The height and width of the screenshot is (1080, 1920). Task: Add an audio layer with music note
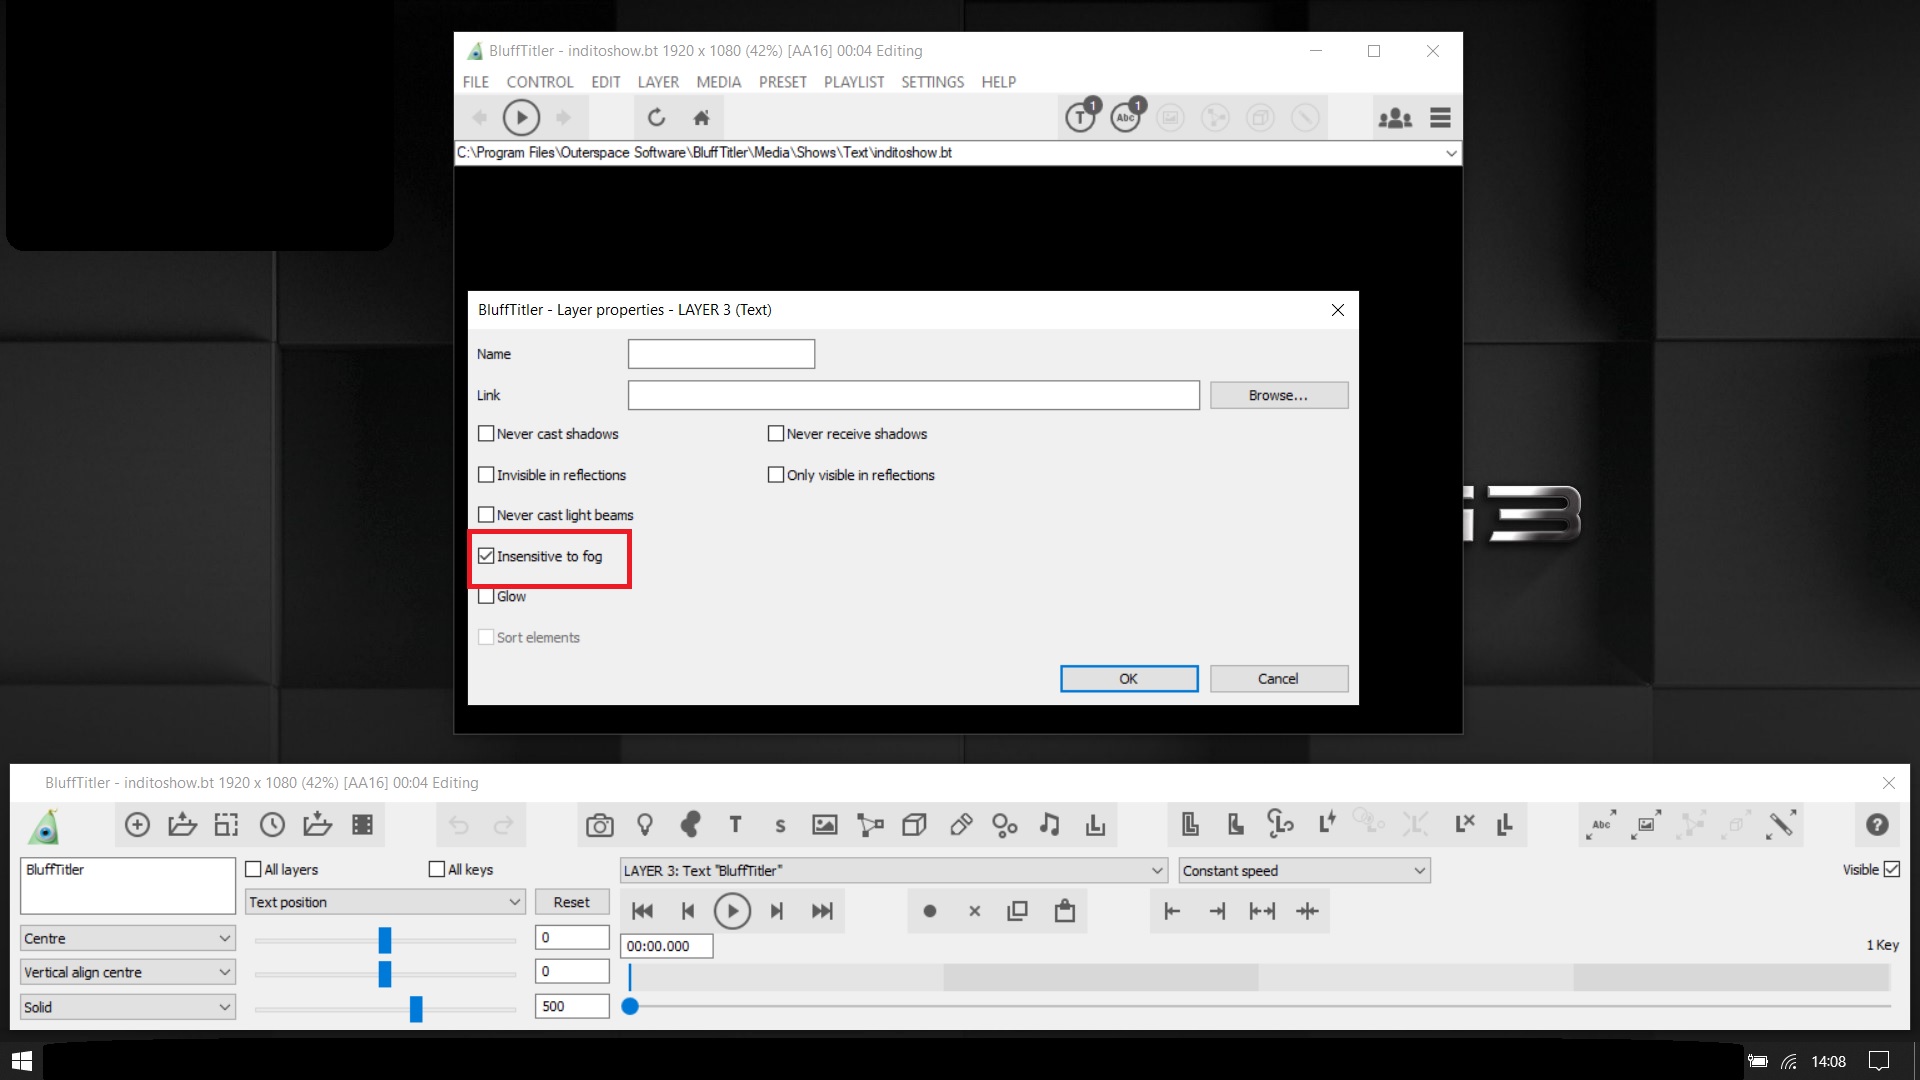[x=1049, y=825]
